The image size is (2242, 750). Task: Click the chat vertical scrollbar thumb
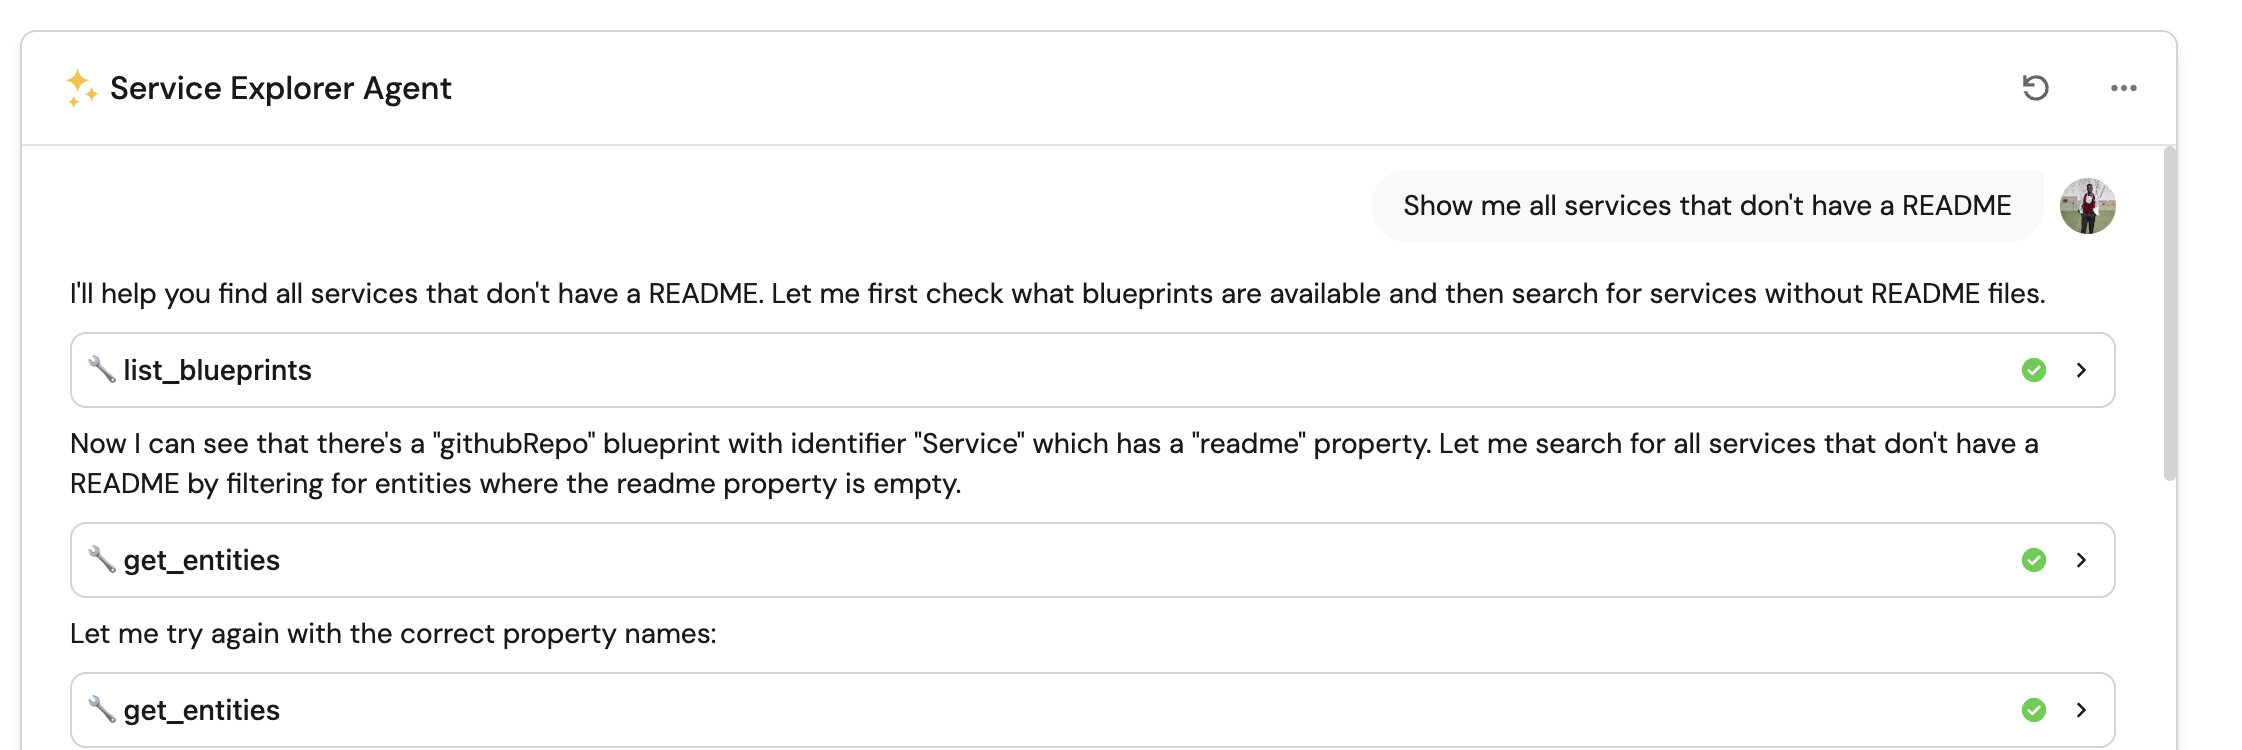pos(2169,314)
